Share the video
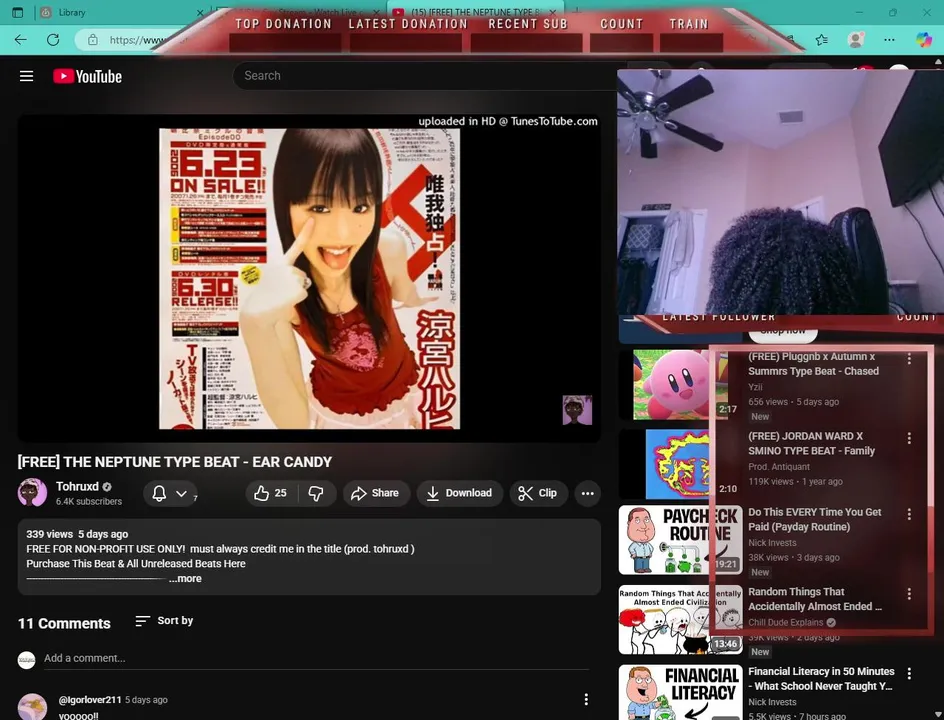 pos(376,493)
